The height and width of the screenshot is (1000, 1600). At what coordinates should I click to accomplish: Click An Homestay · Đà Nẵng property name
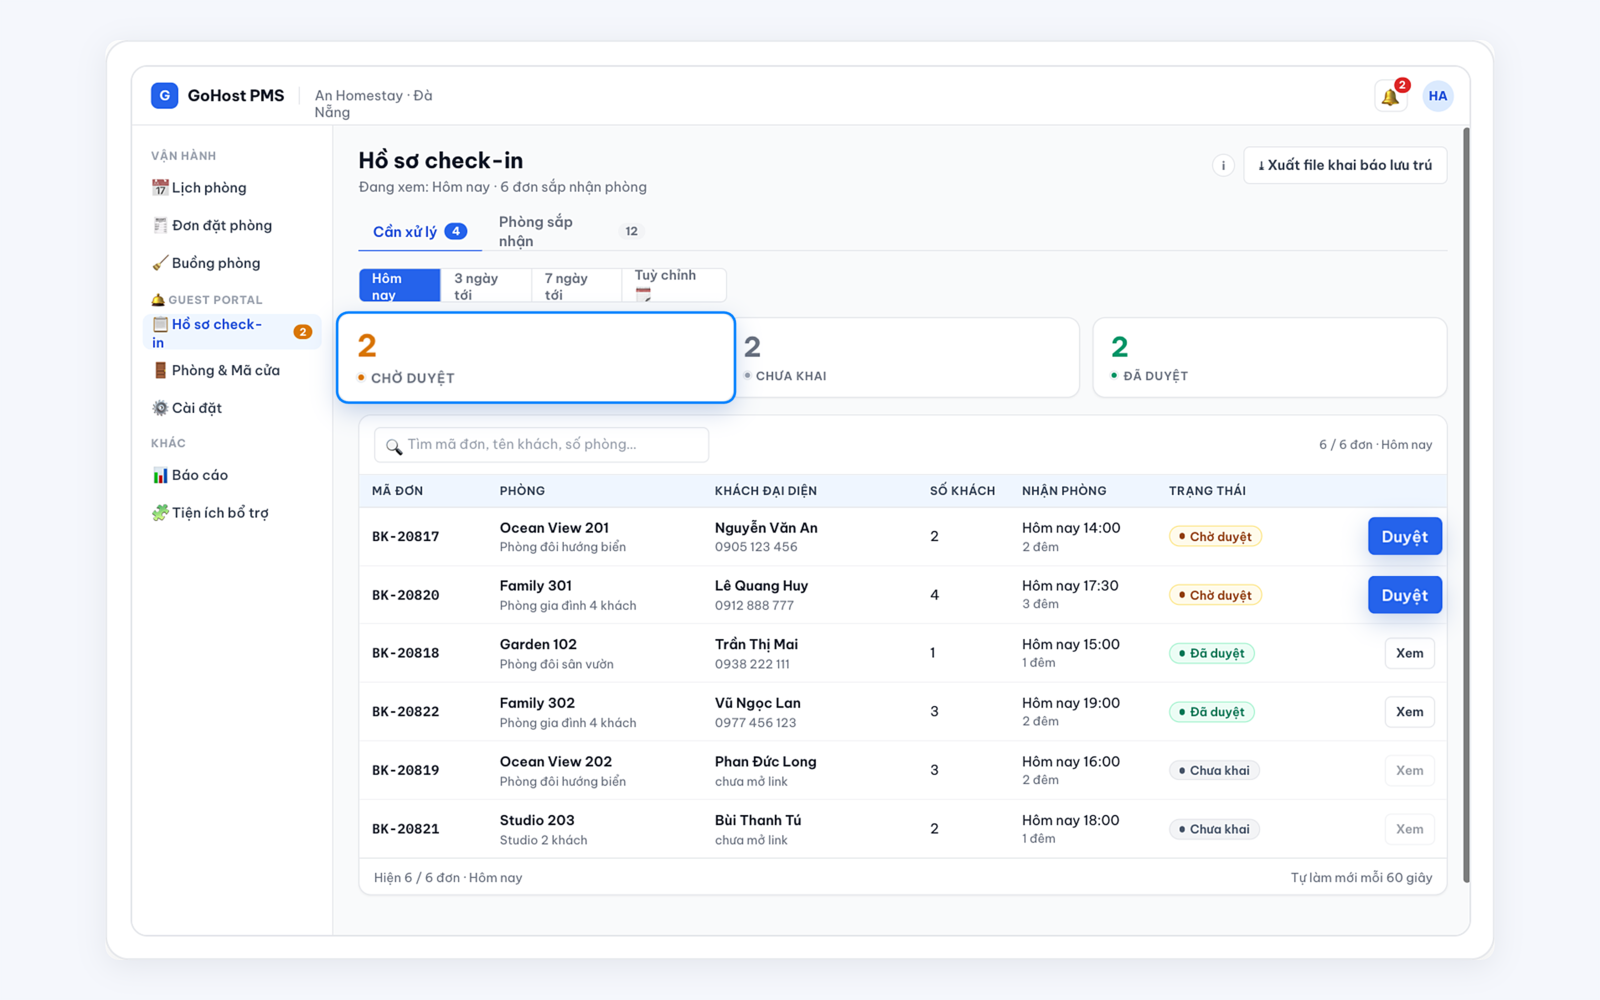[x=373, y=104]
